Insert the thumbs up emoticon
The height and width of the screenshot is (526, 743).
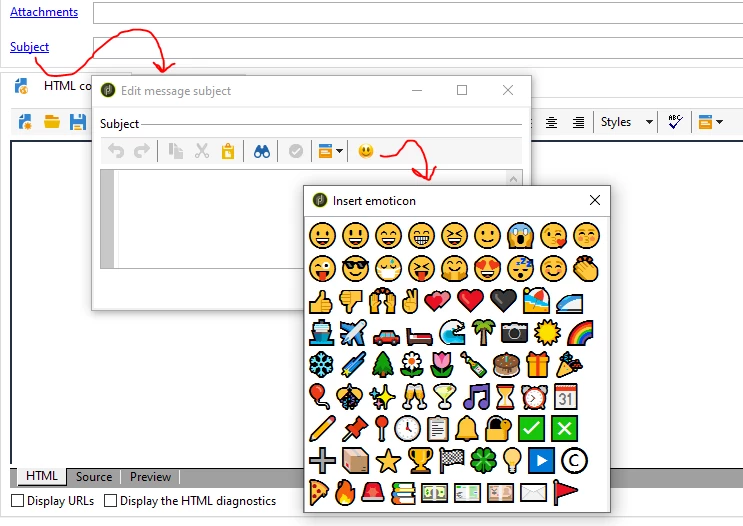[x=321, y=301]
